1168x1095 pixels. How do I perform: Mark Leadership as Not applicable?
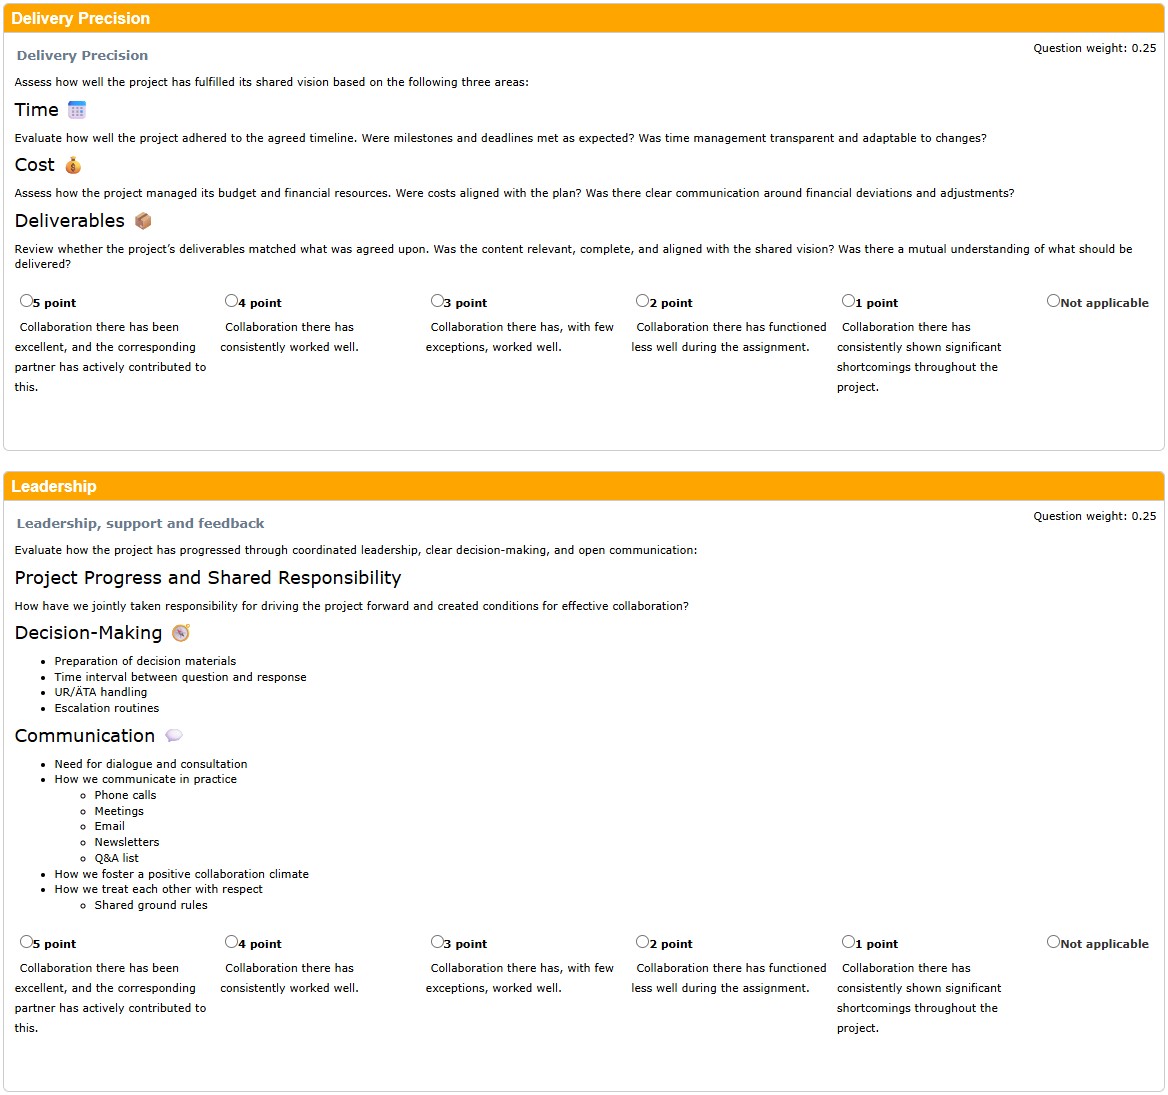click(1053, 942)
